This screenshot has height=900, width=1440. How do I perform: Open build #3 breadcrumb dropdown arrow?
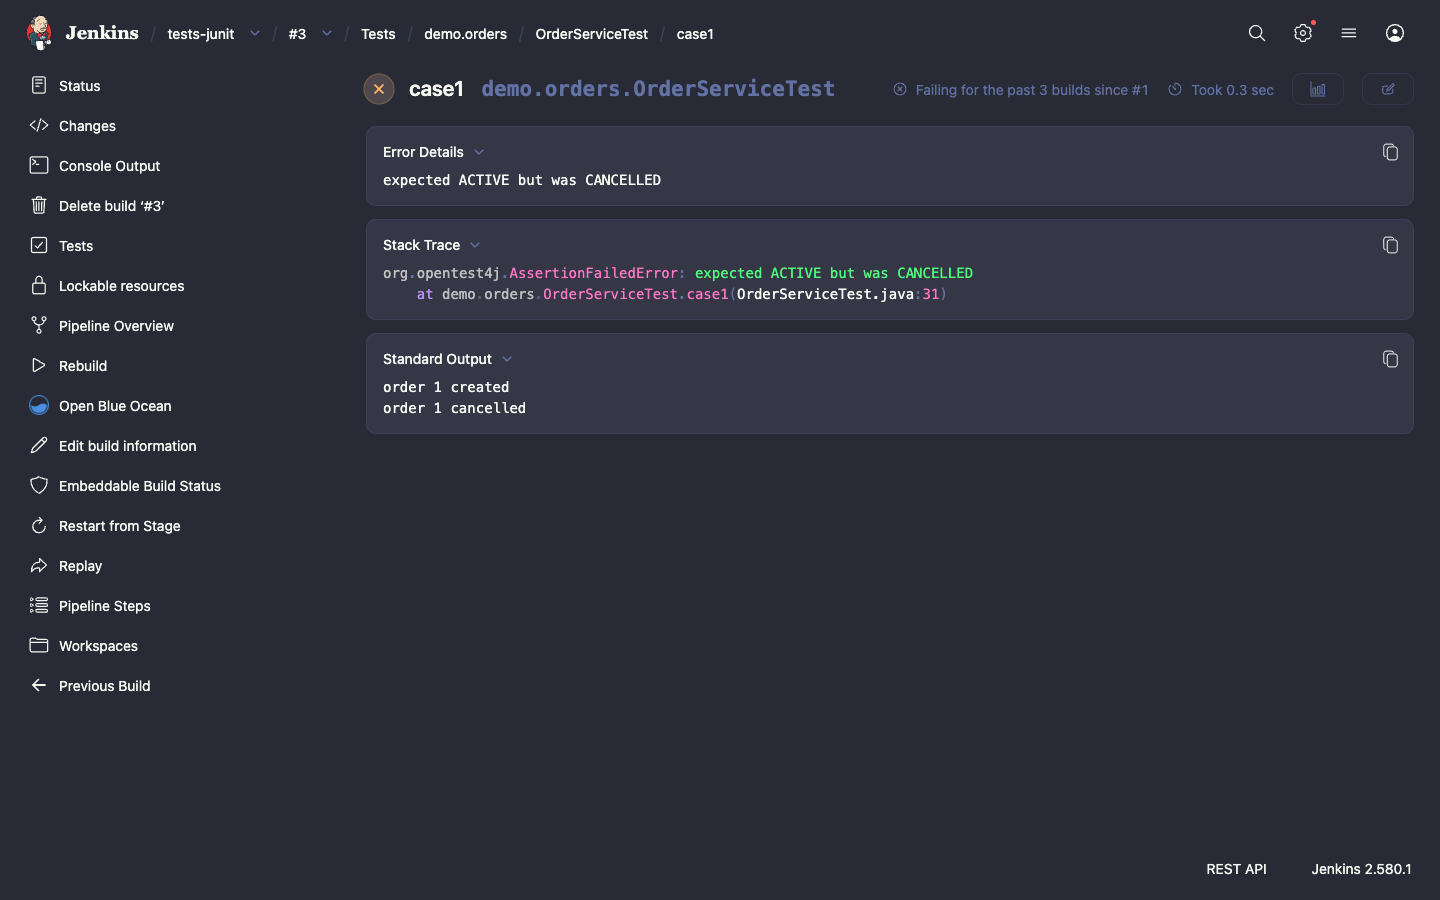(327, 33)
